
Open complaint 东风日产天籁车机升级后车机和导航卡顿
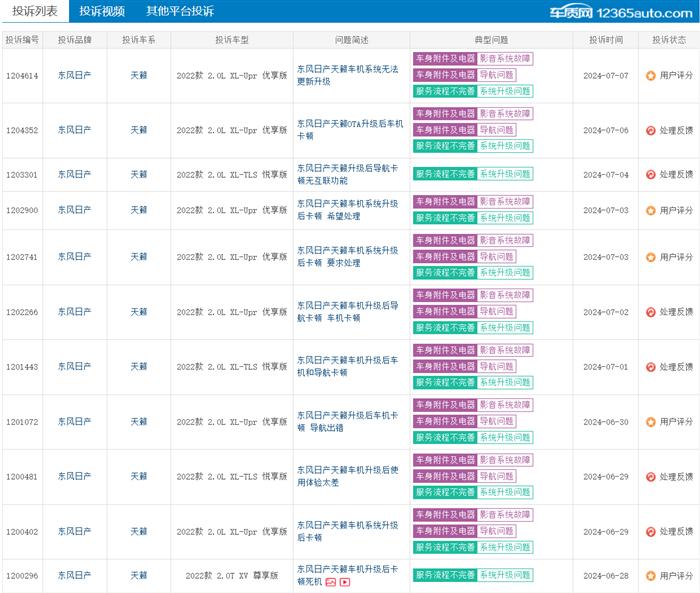point(348,366)
